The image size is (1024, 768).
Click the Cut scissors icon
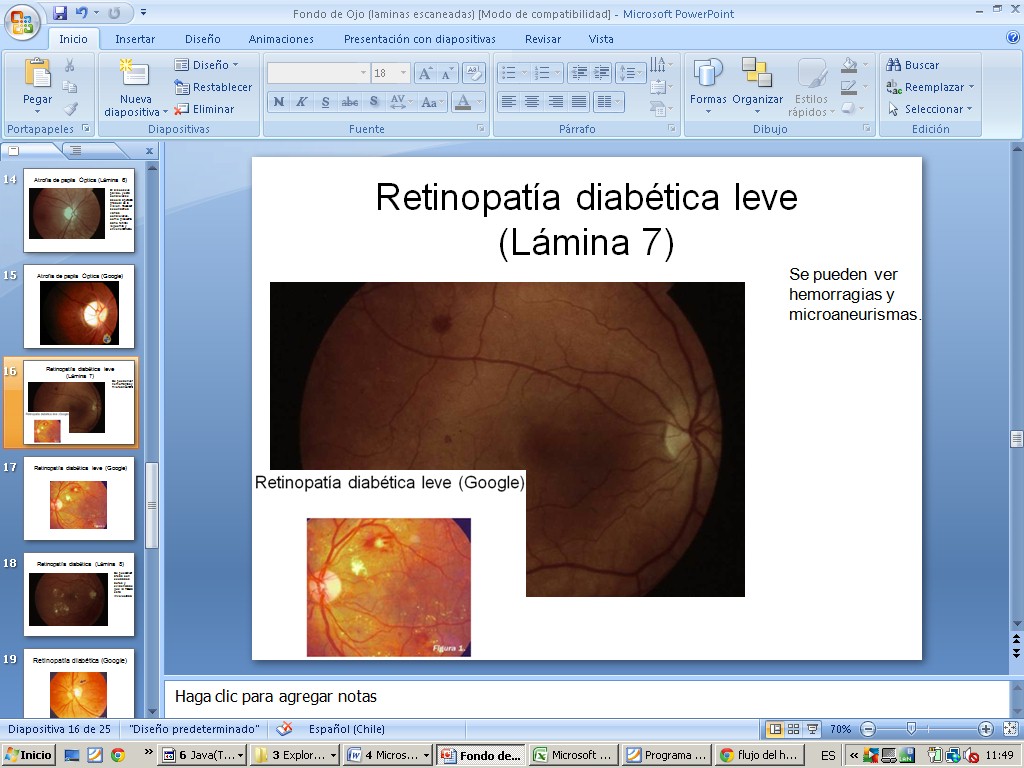[70, 65]
